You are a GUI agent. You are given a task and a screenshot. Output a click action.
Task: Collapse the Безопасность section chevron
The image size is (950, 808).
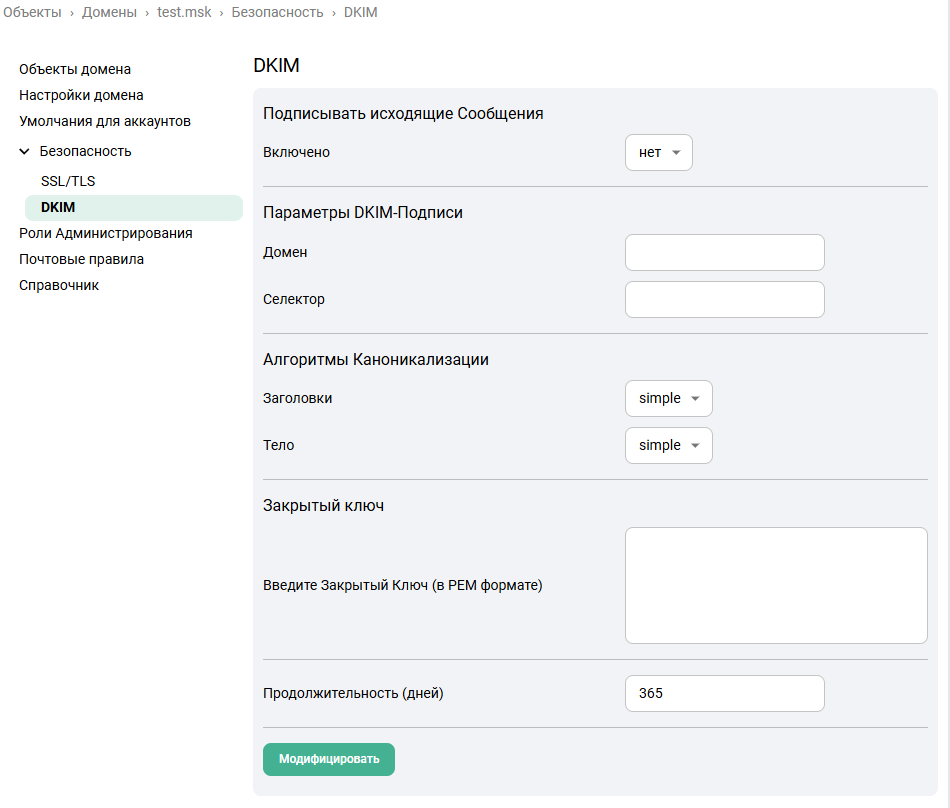pyautogui.click(x=25, y=152)
